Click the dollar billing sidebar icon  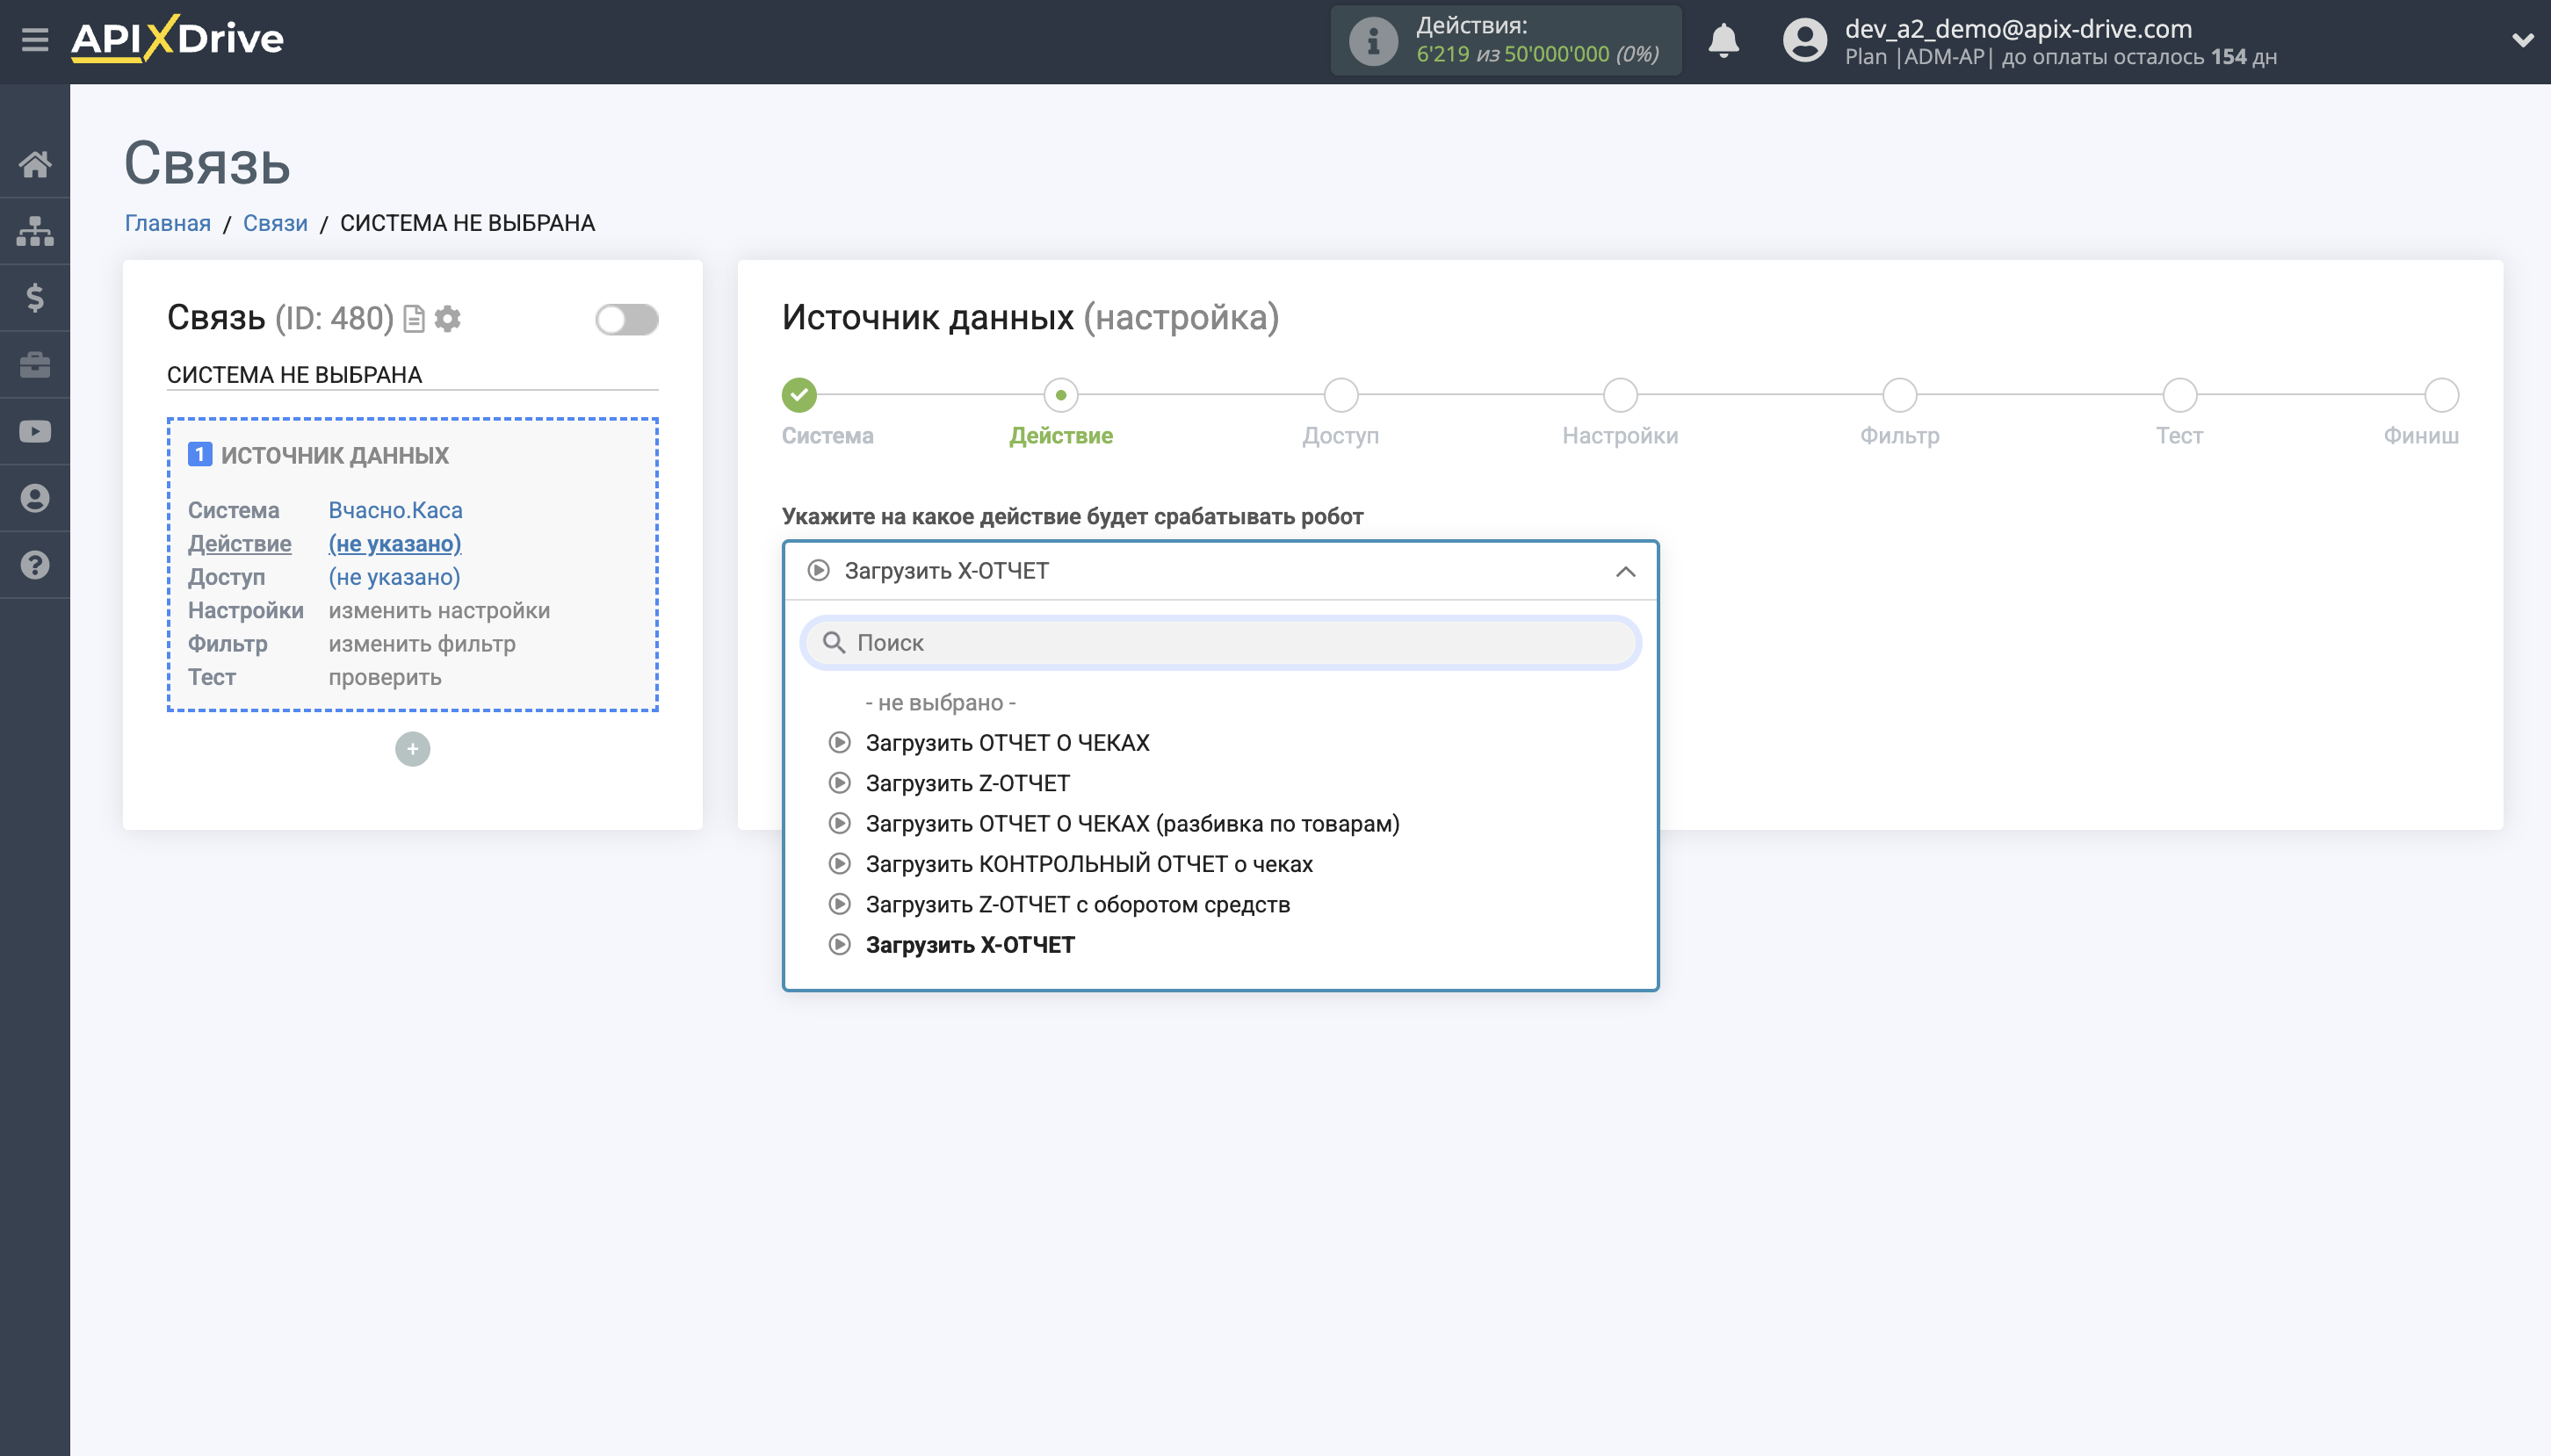click(x=35, y=298)
